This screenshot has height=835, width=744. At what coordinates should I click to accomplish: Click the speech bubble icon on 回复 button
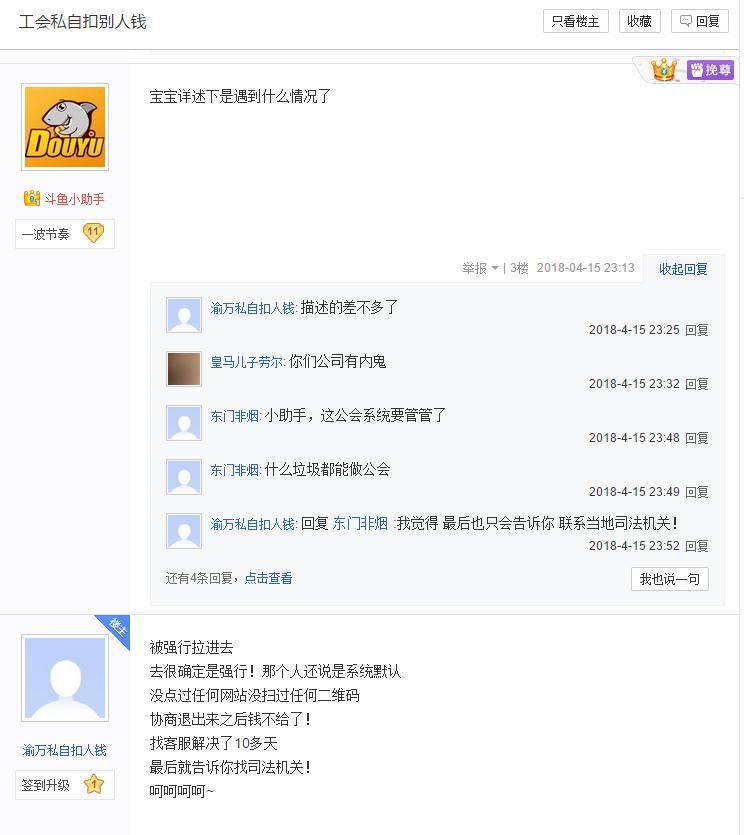[x=686, y=20]
